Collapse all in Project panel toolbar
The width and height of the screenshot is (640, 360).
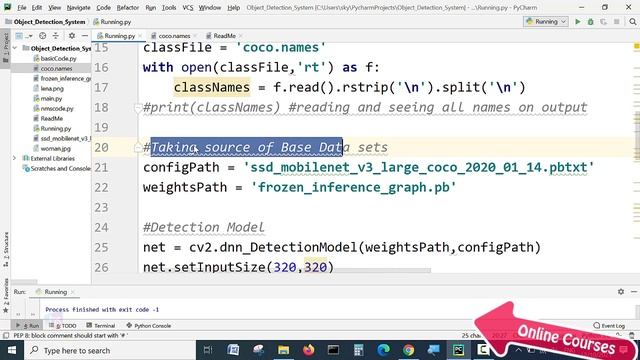tap(56, 36)
